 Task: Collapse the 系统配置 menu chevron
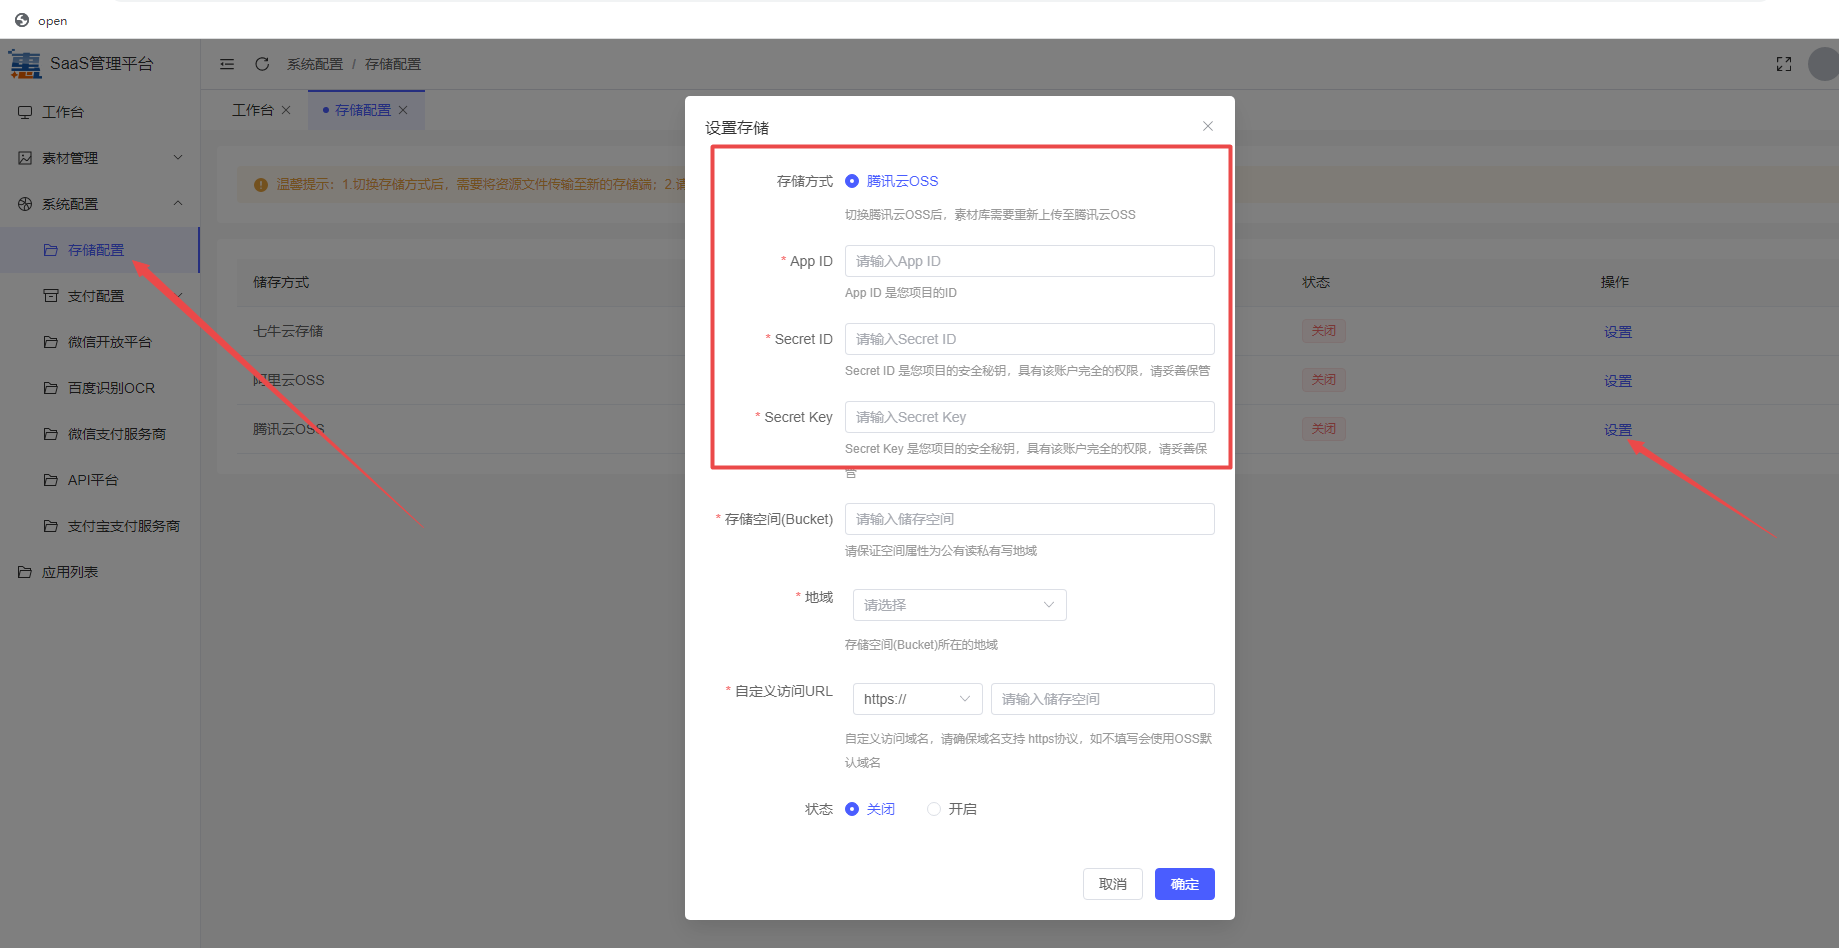(178, 203)
